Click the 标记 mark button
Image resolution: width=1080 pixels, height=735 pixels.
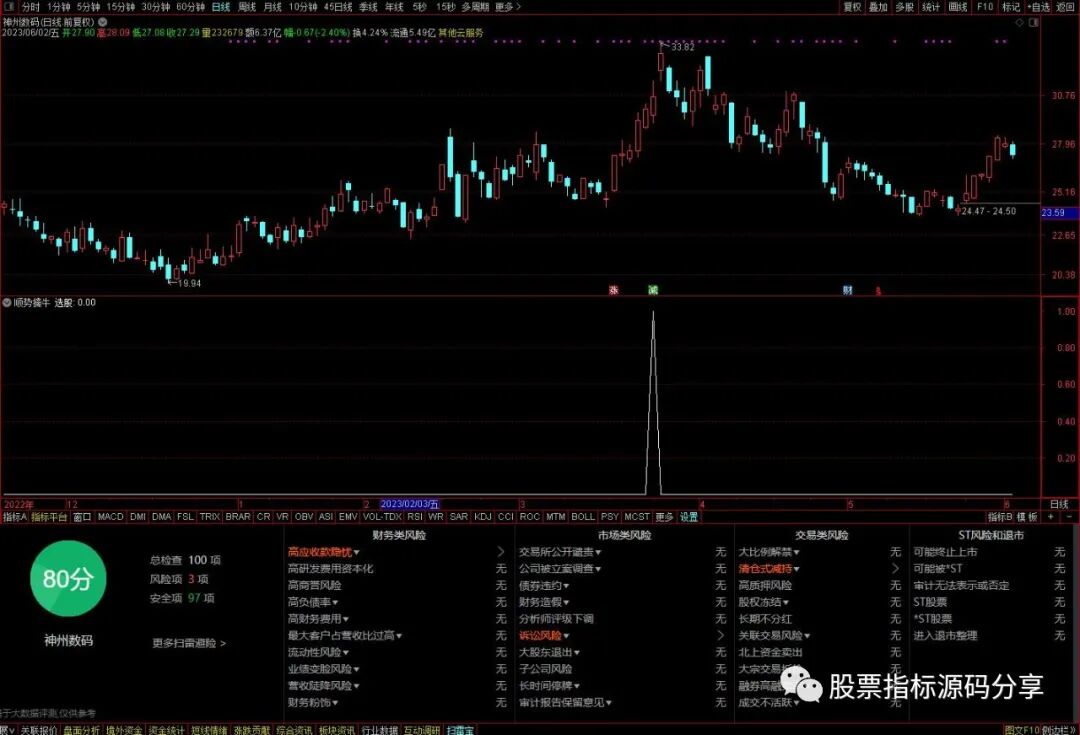(x=1011, y=7)
